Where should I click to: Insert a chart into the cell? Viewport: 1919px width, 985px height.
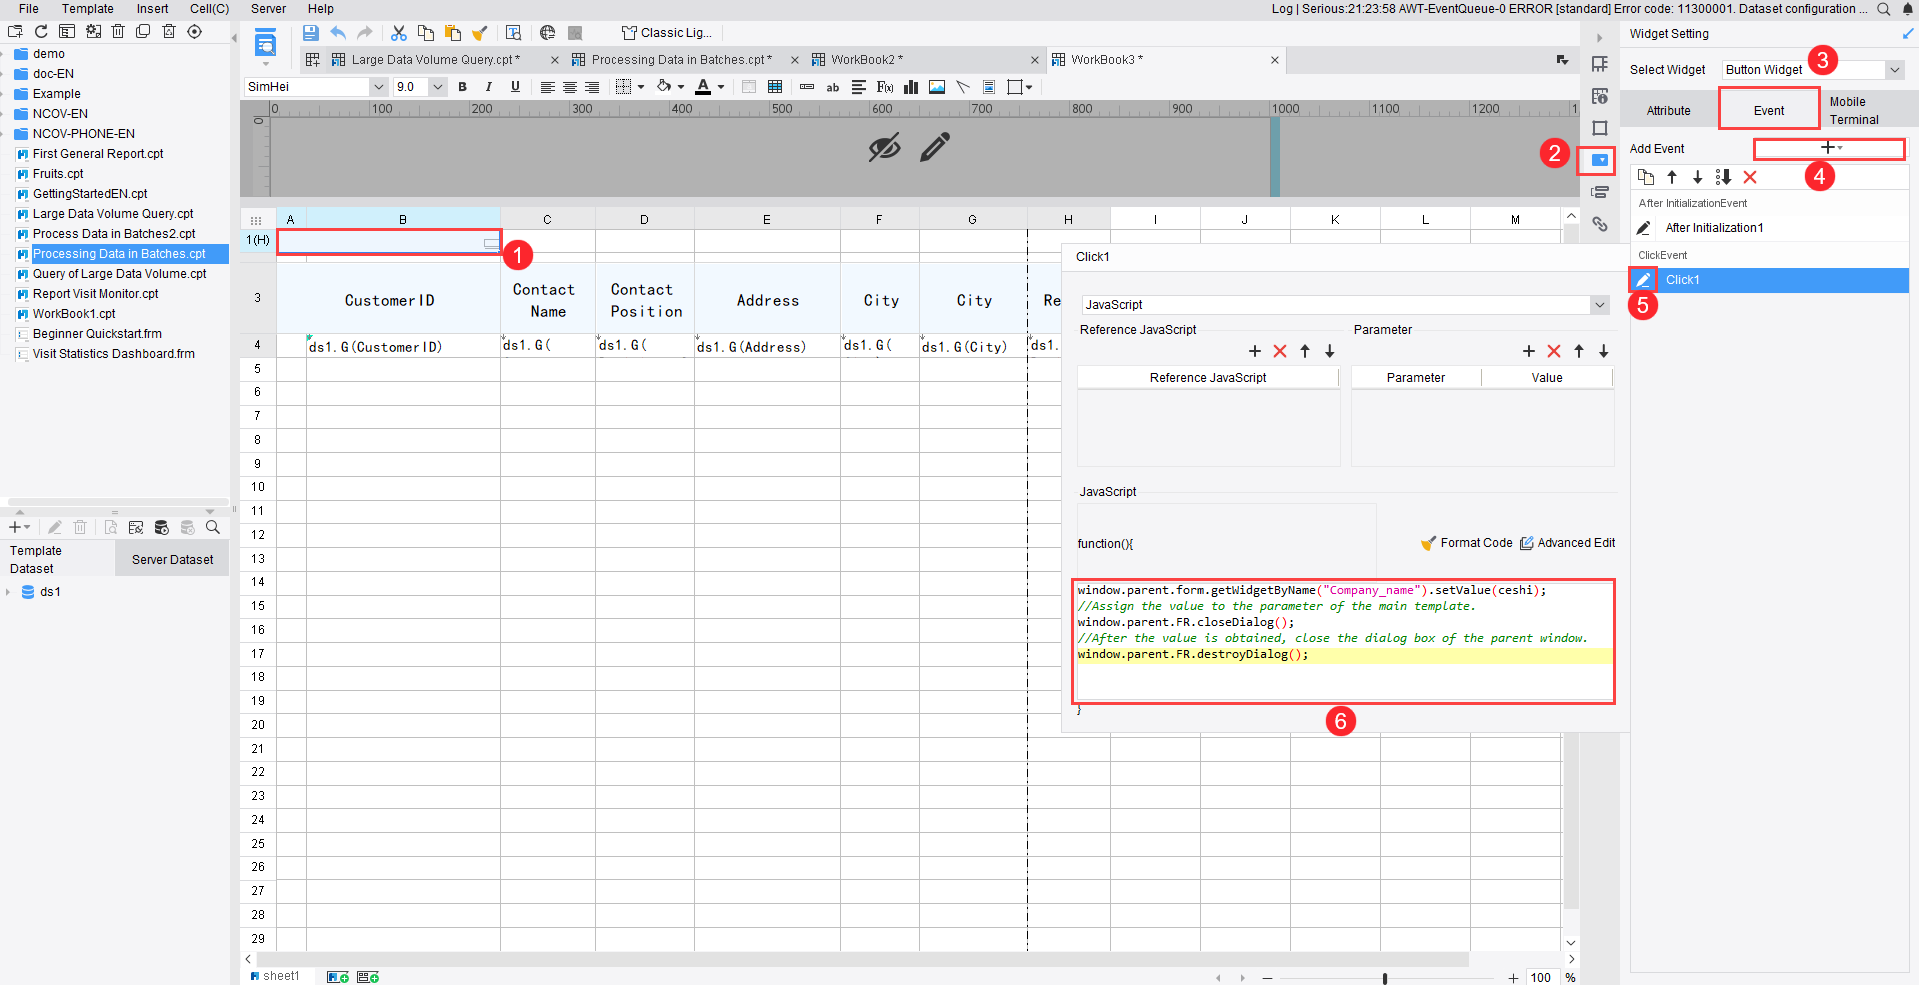[911, 87]
